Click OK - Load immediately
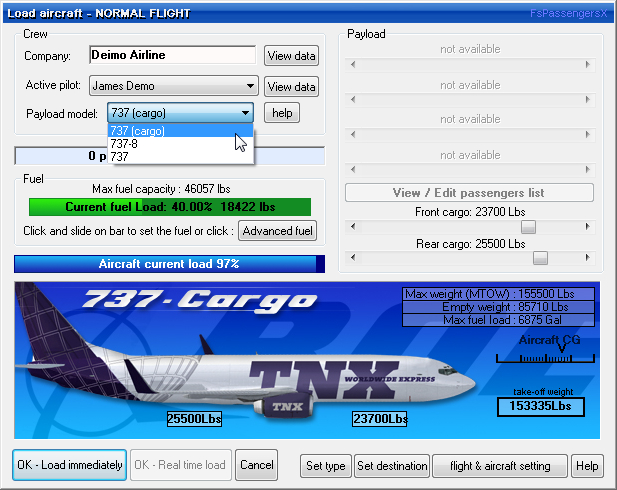Image resolution: width=617 pixels, height=490 pixels. pyautogui.click(x=70, y=465)
